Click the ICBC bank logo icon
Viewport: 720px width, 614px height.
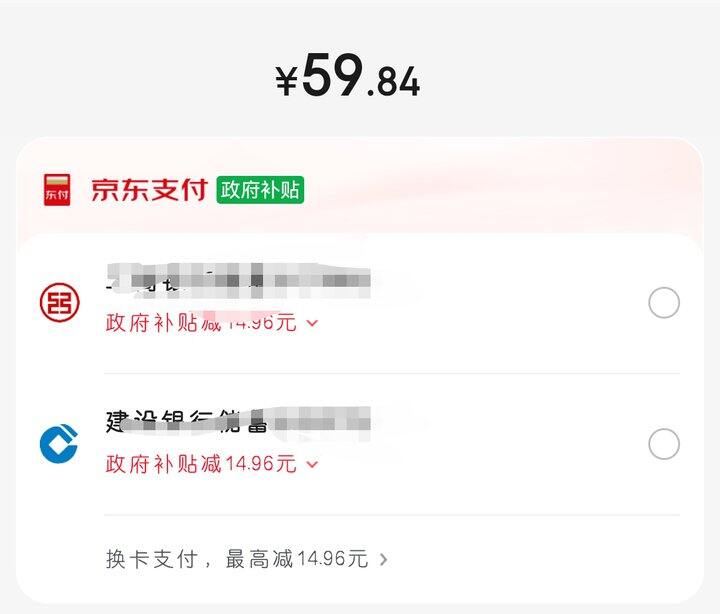(59, 302)
